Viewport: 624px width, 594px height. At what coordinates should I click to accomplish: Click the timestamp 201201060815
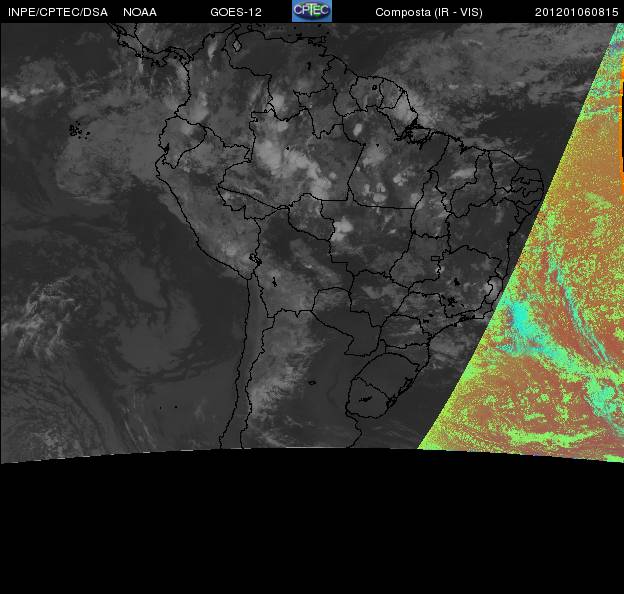click(577, 12)
